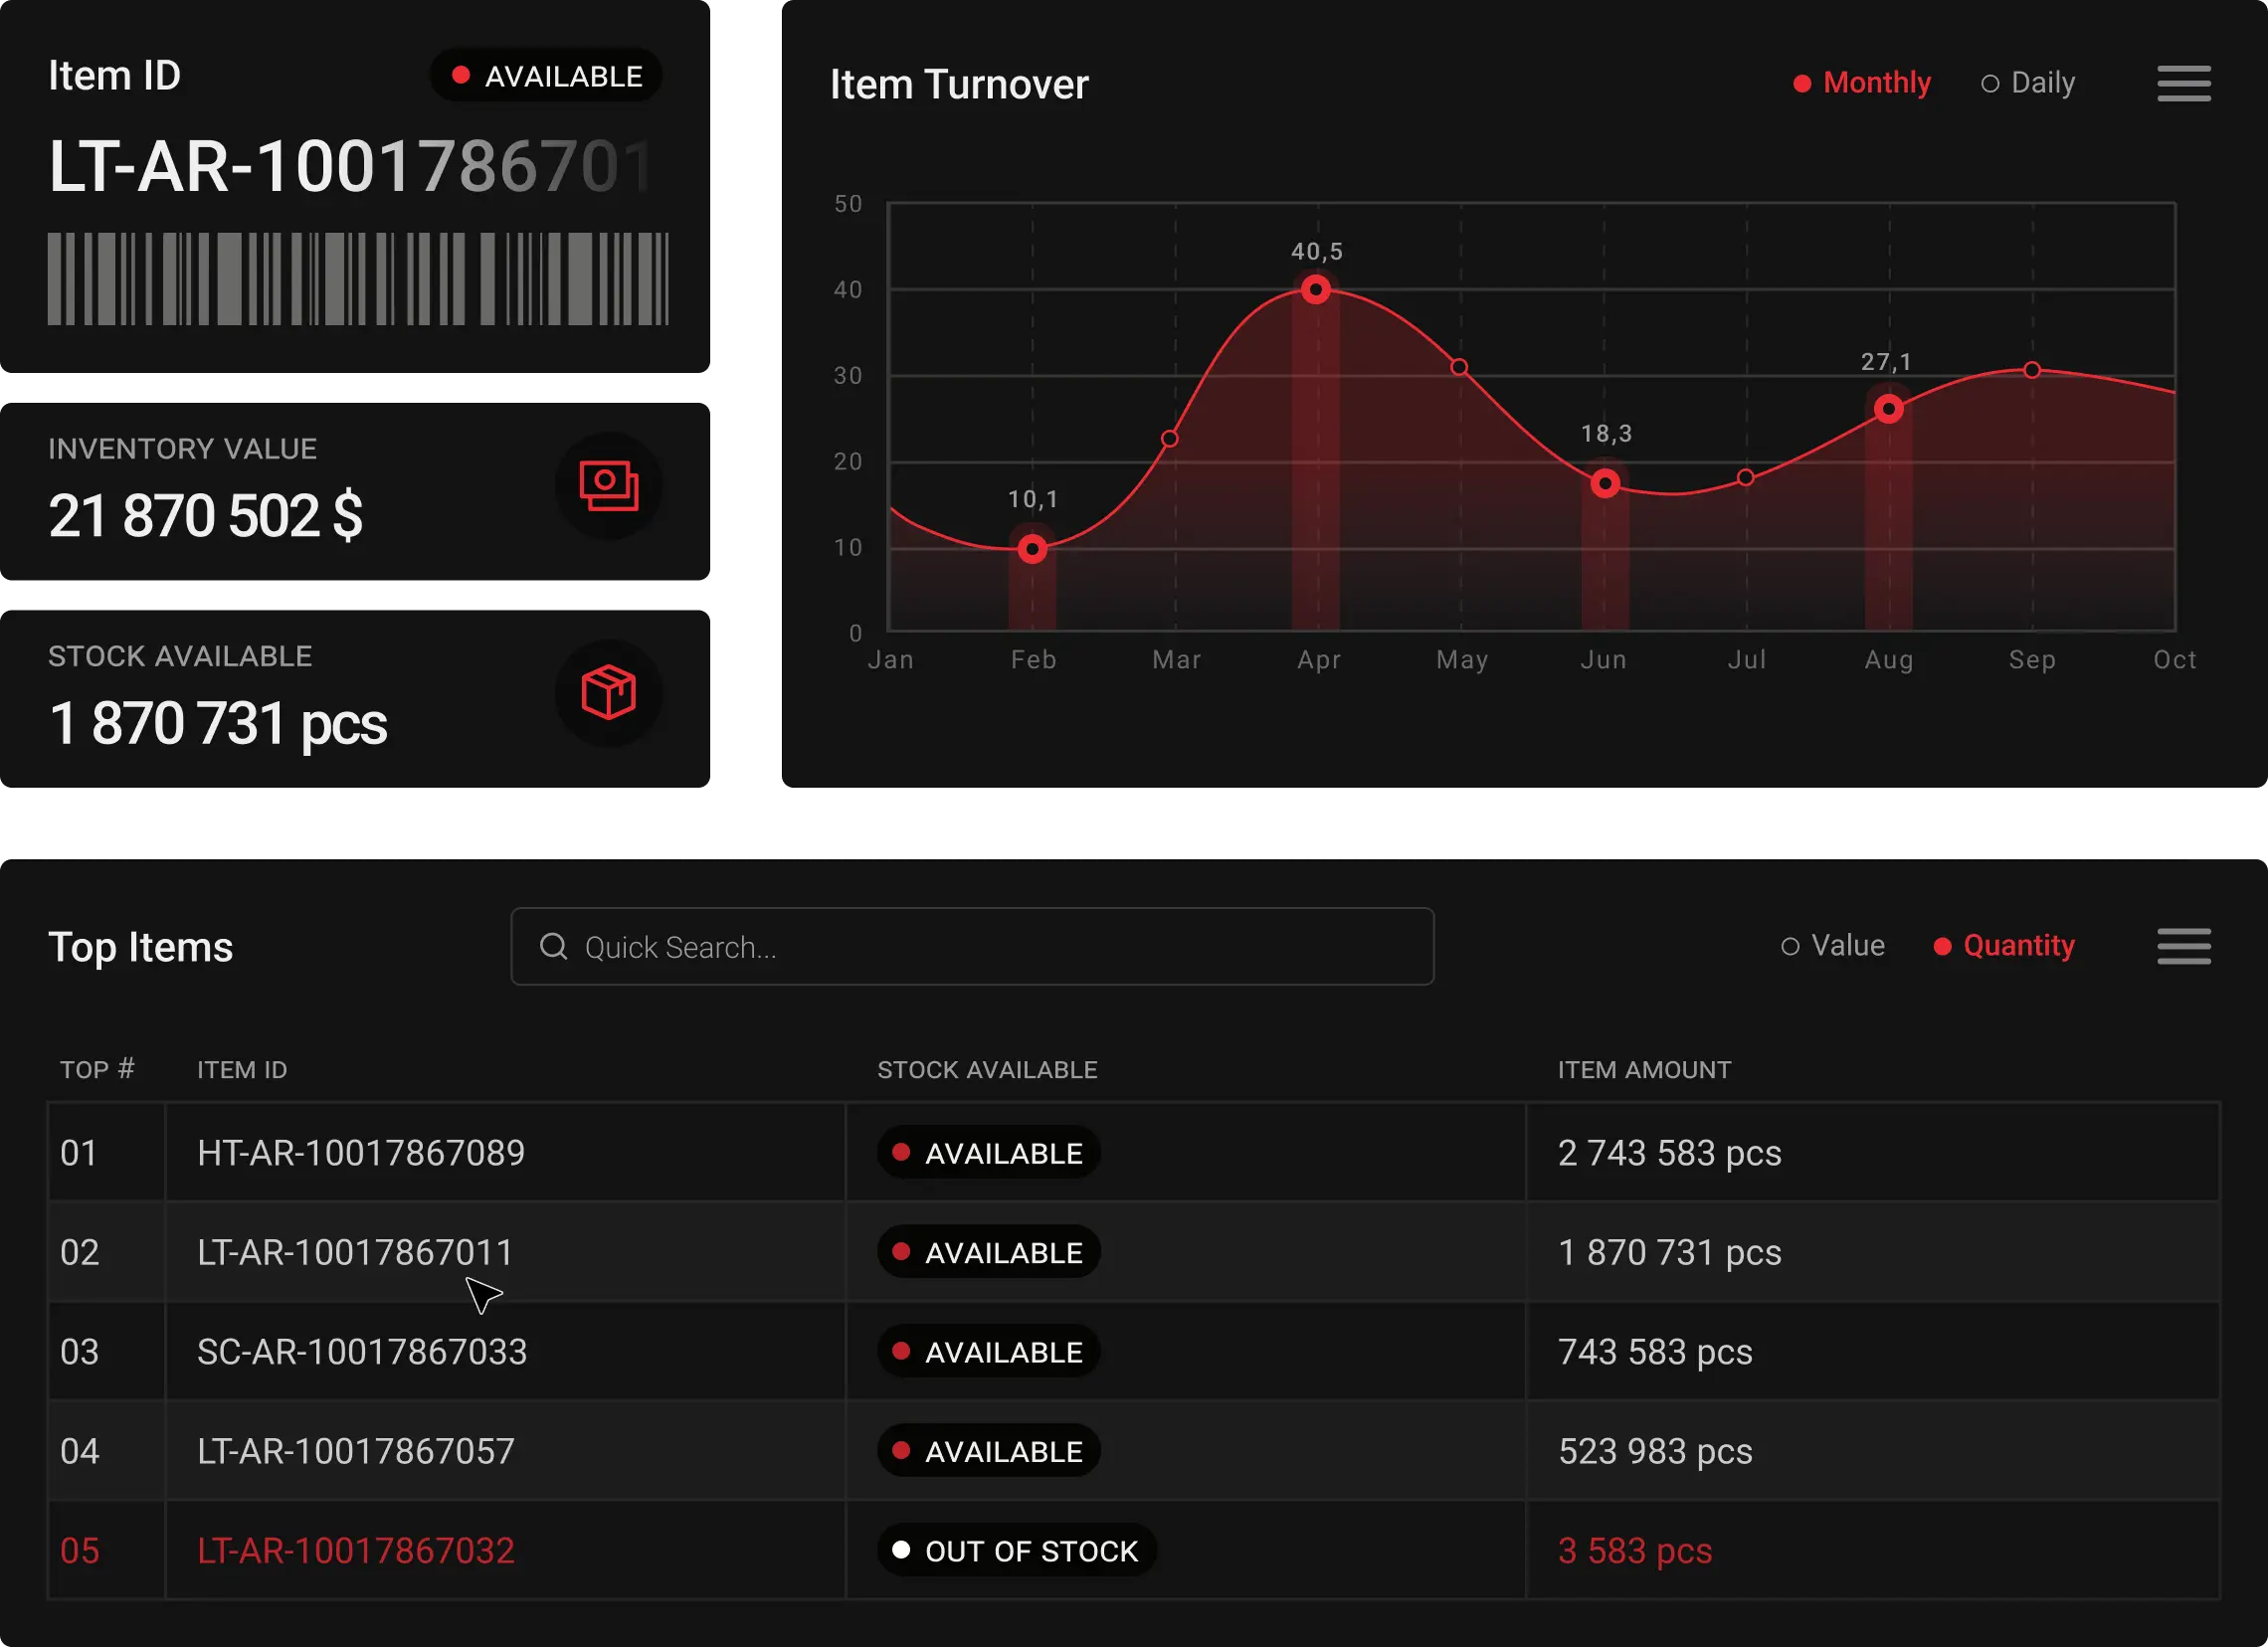The height and width of the screenshot is (1647, 2268).
Task: Click the 1 870 731 pcs table amount
Action: (1669, 1252)
